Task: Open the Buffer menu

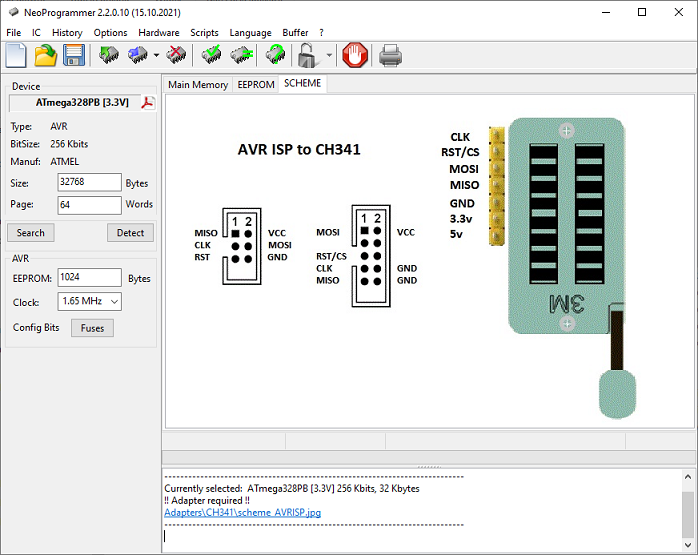Action: 295,32
